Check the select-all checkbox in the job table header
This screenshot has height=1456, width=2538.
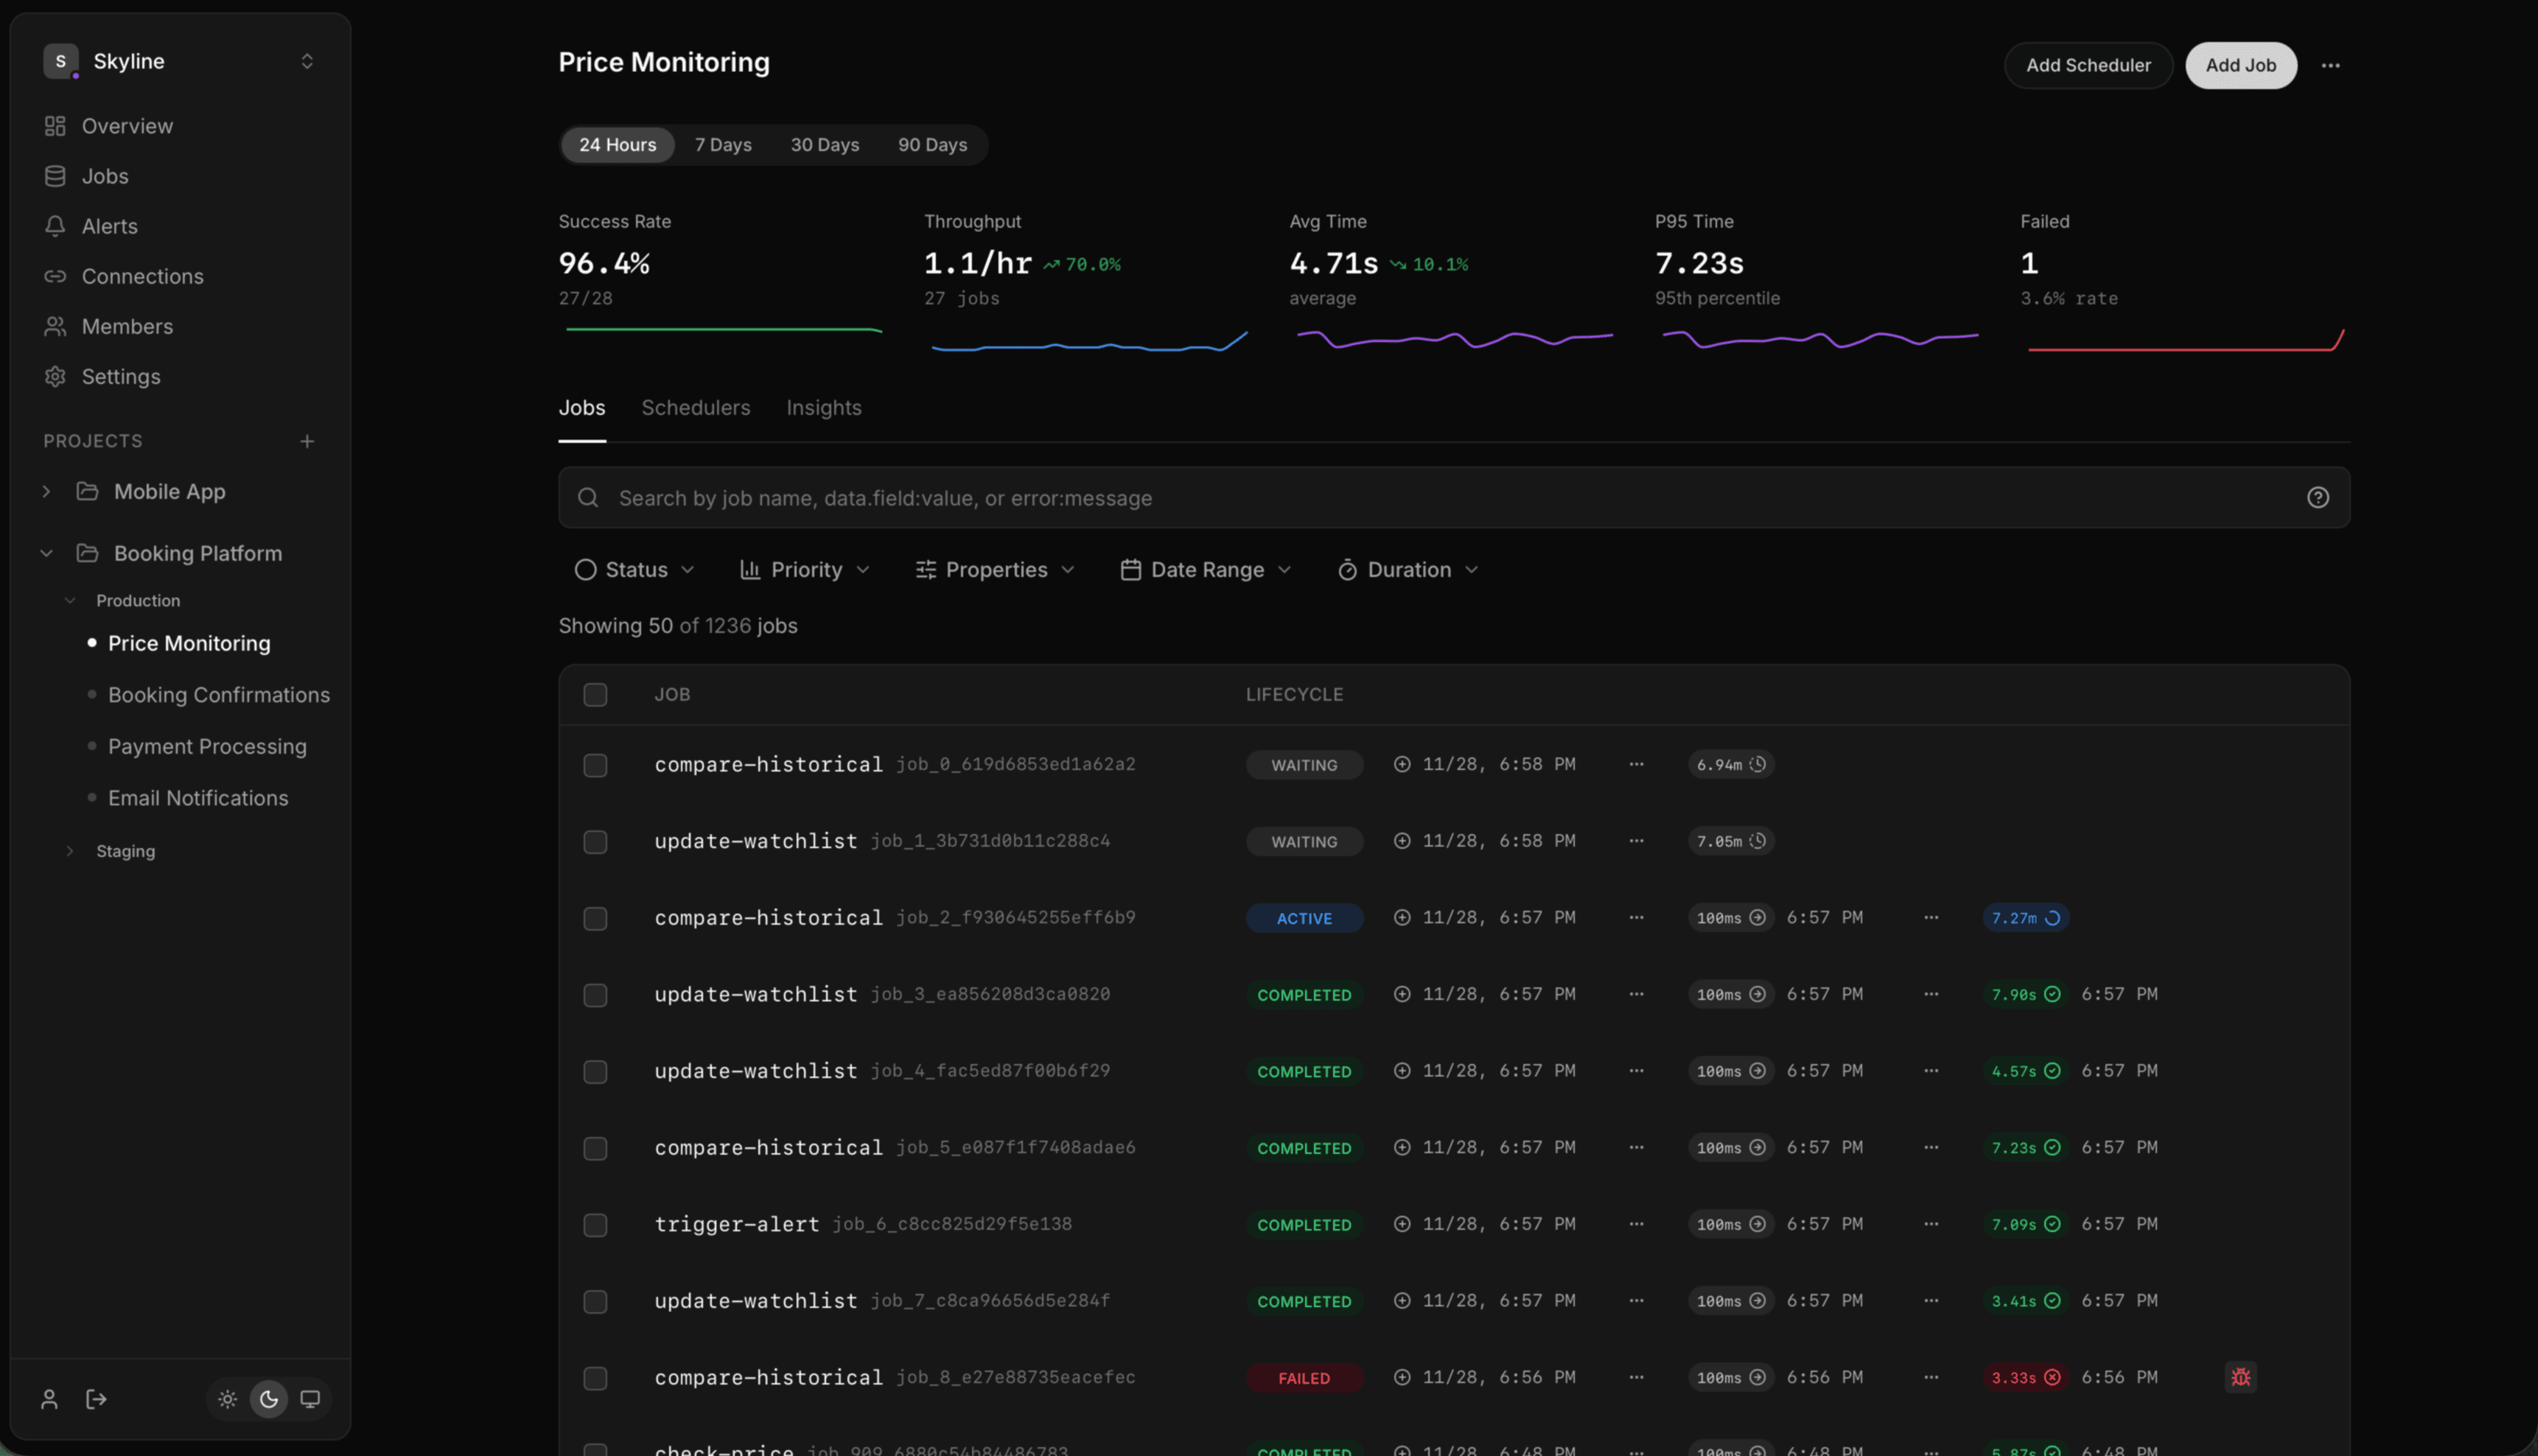tap(595, 694)
